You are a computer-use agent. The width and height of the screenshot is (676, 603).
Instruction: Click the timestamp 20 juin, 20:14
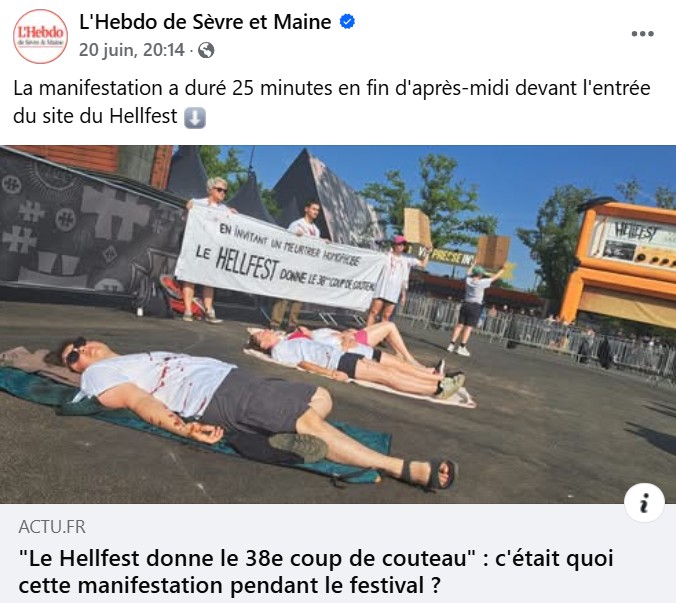[131, 50]
